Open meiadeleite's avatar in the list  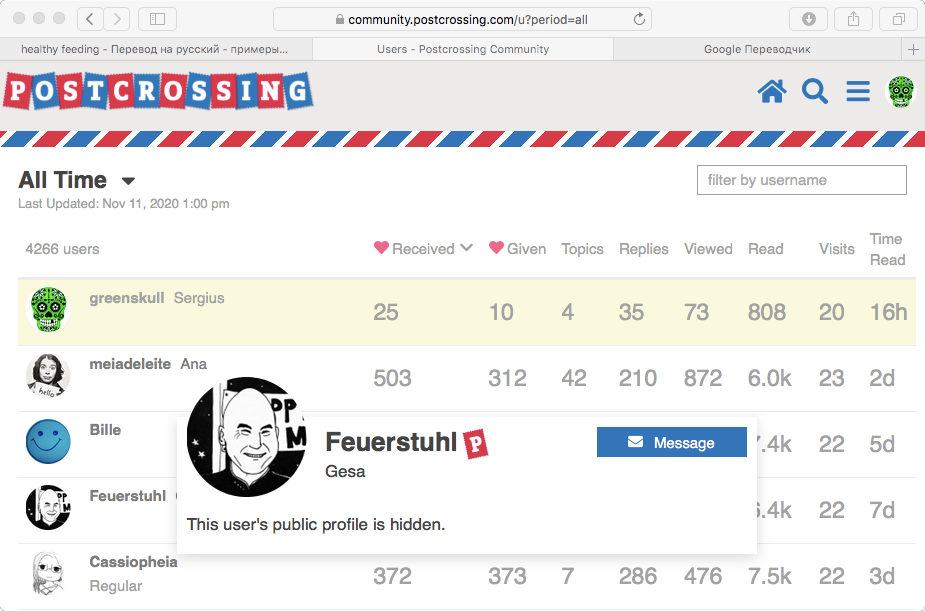click(48, 376)
